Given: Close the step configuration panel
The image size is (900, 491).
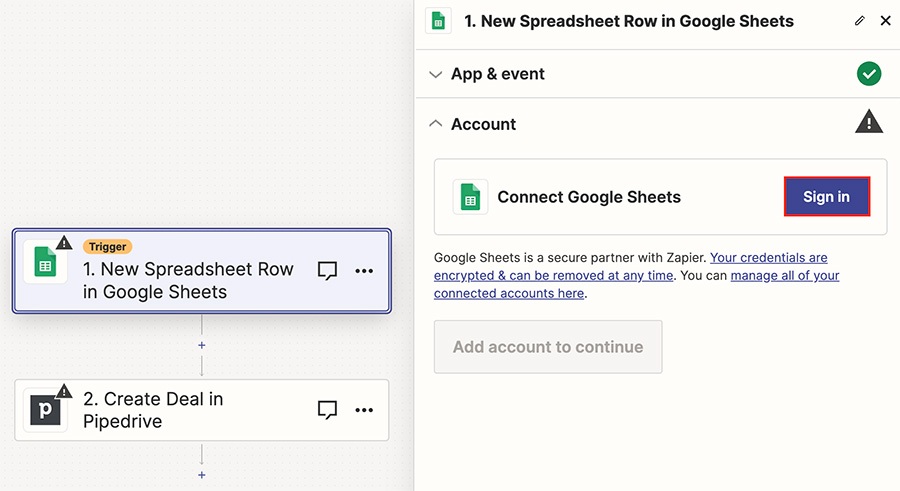Looking at the screenshot, I should point(886,21).
